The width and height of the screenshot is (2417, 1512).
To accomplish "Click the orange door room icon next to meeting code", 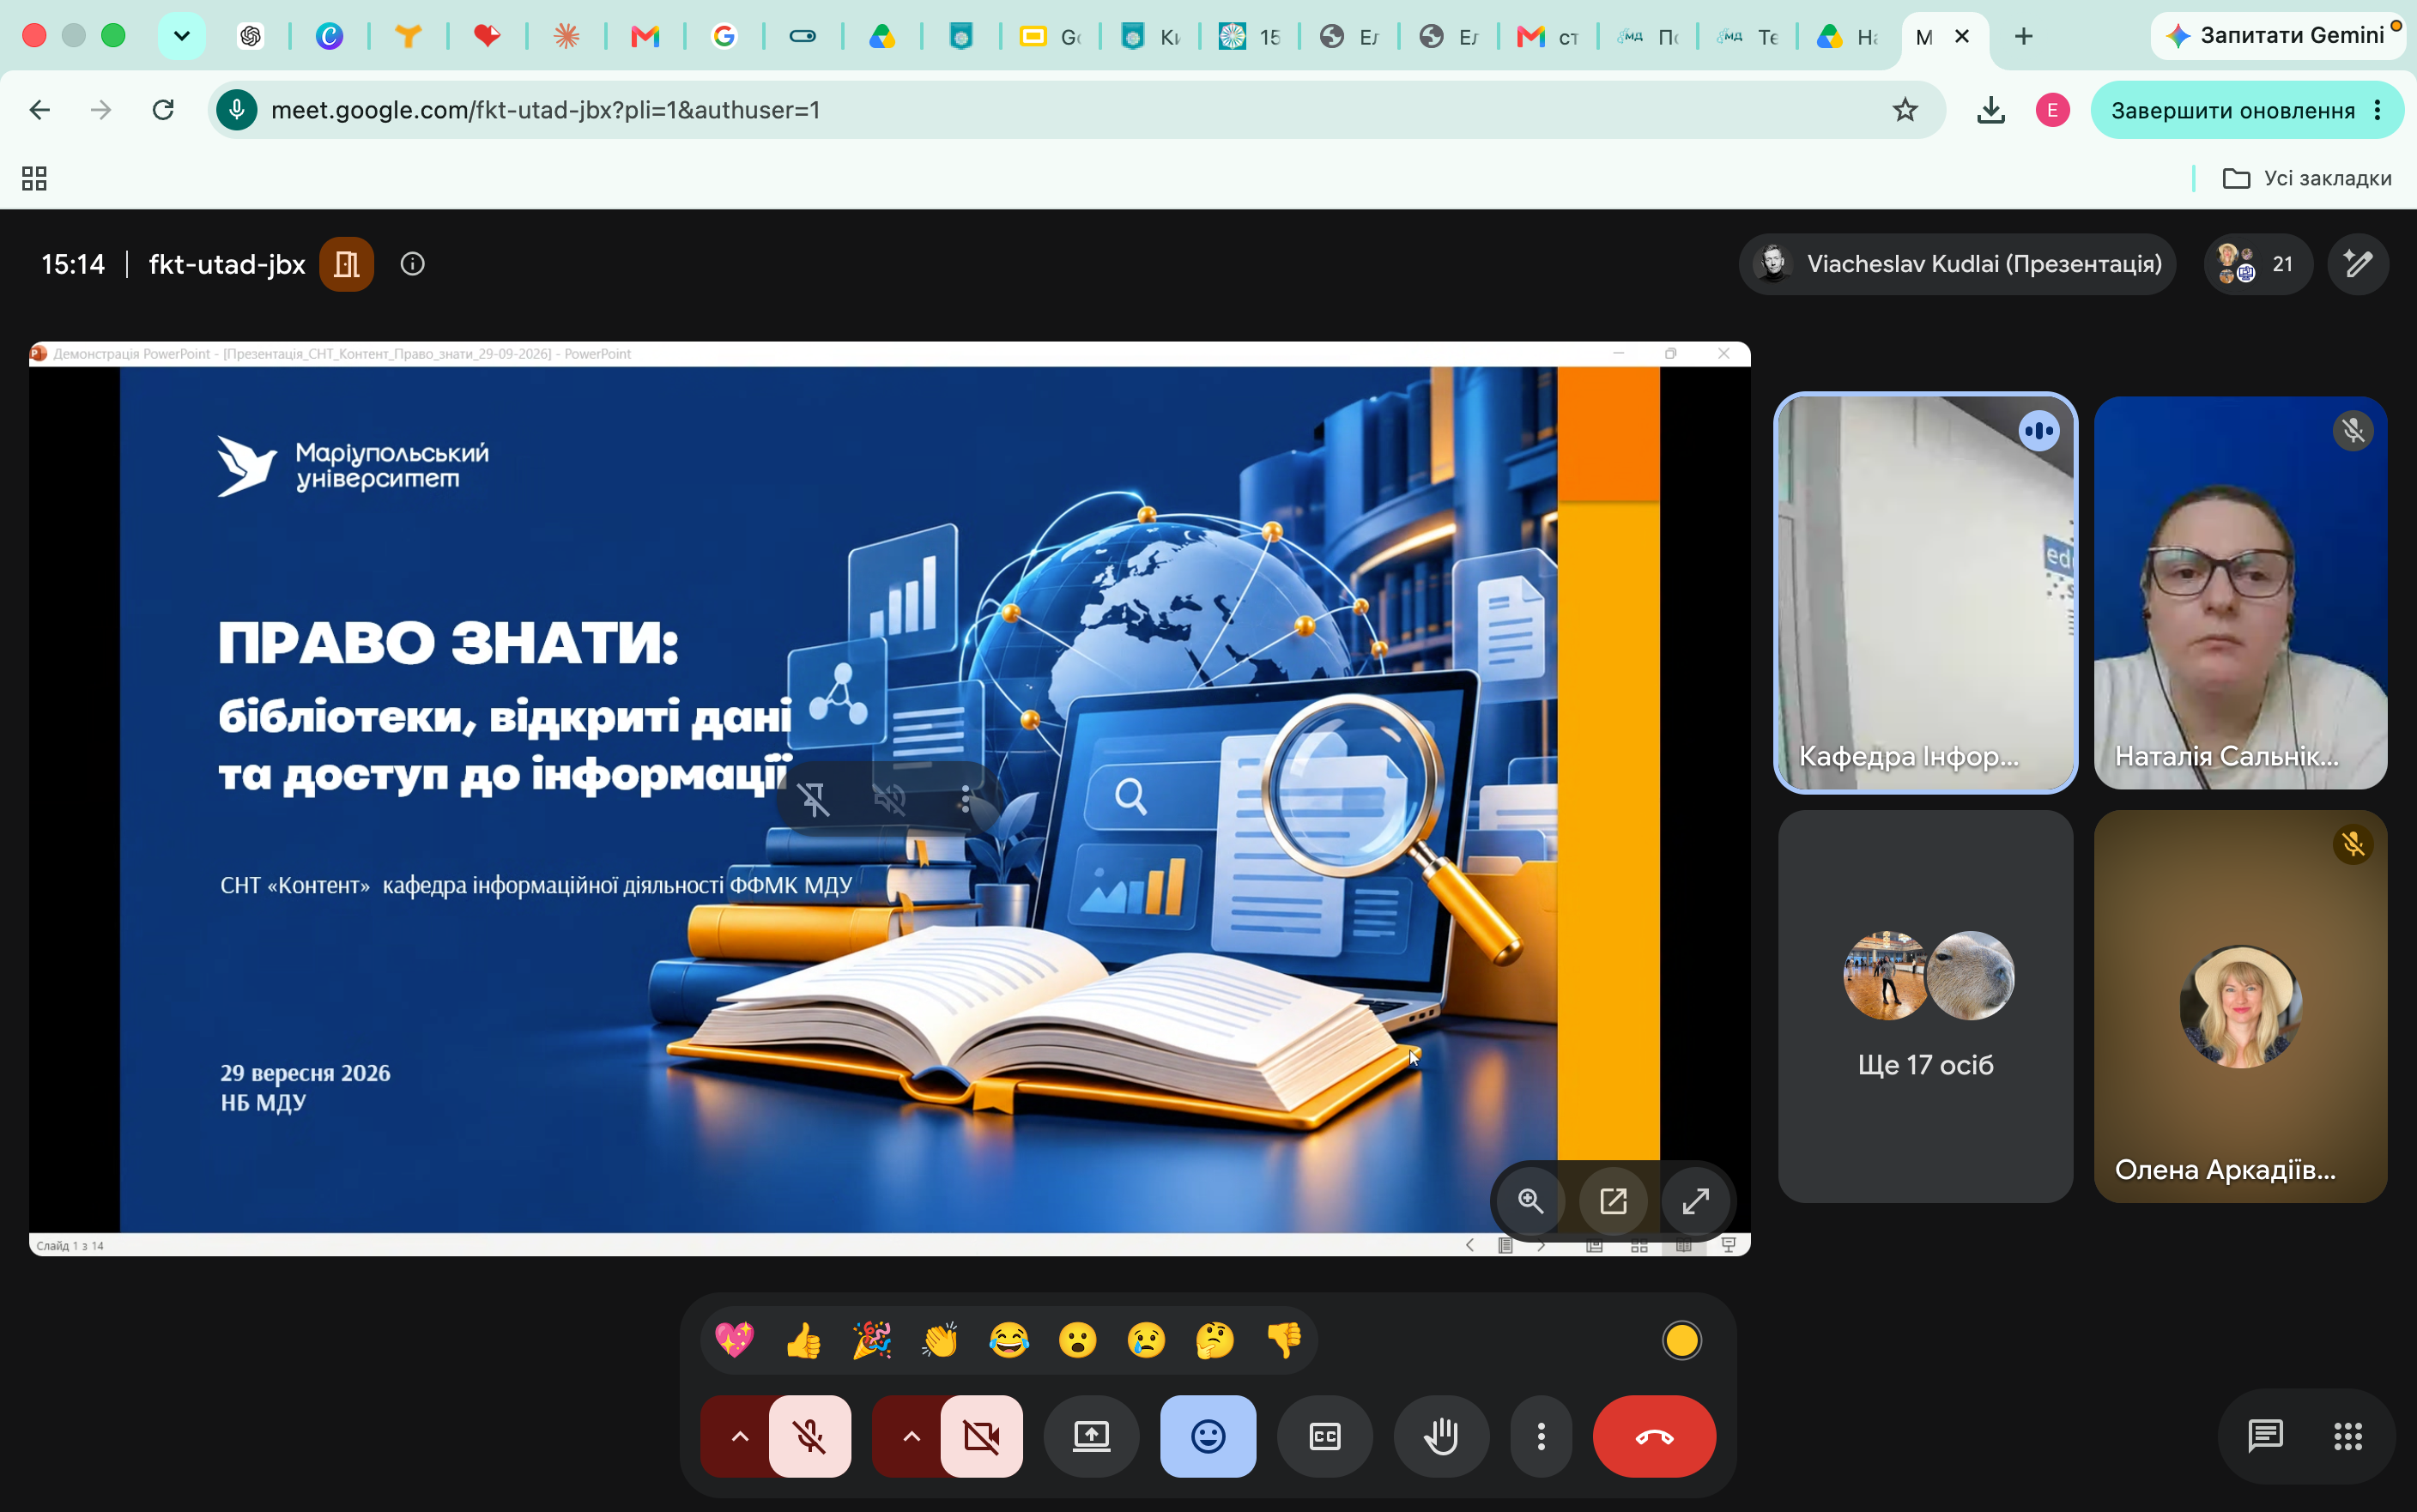I will click(346, 264).
